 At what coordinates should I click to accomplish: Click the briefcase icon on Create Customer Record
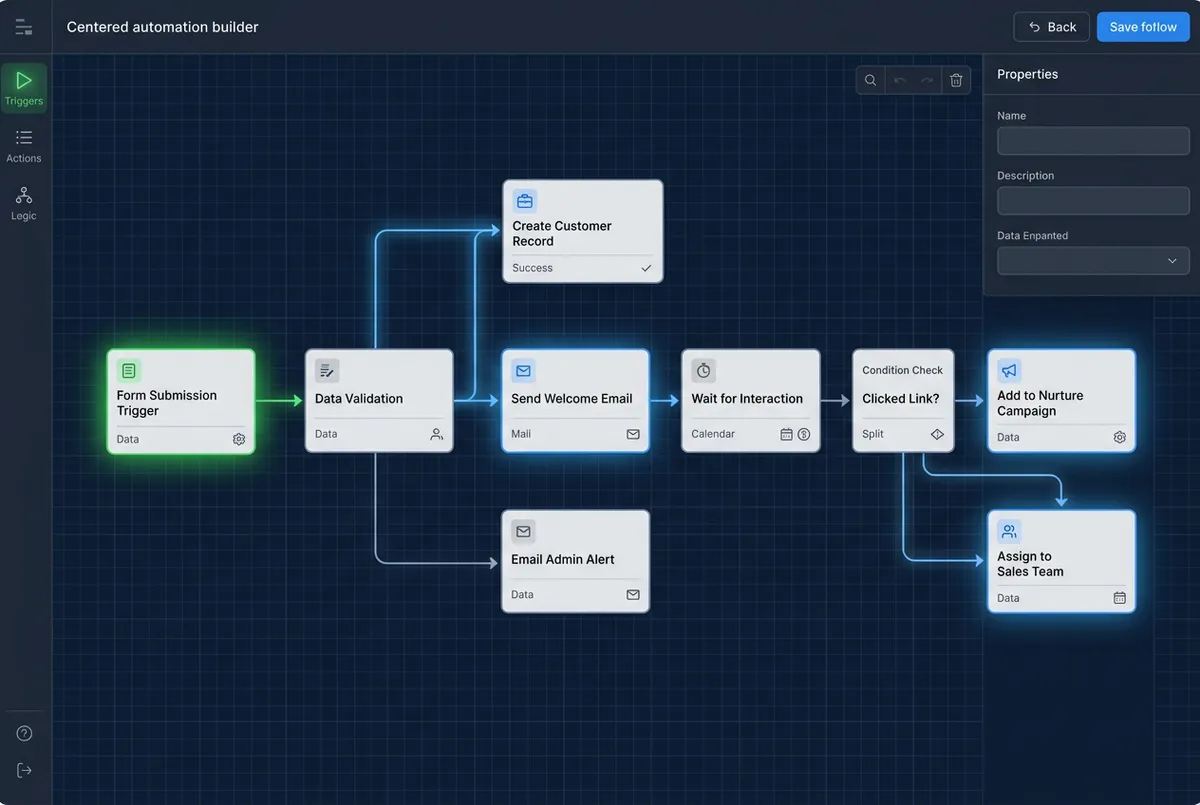[525, 201]
